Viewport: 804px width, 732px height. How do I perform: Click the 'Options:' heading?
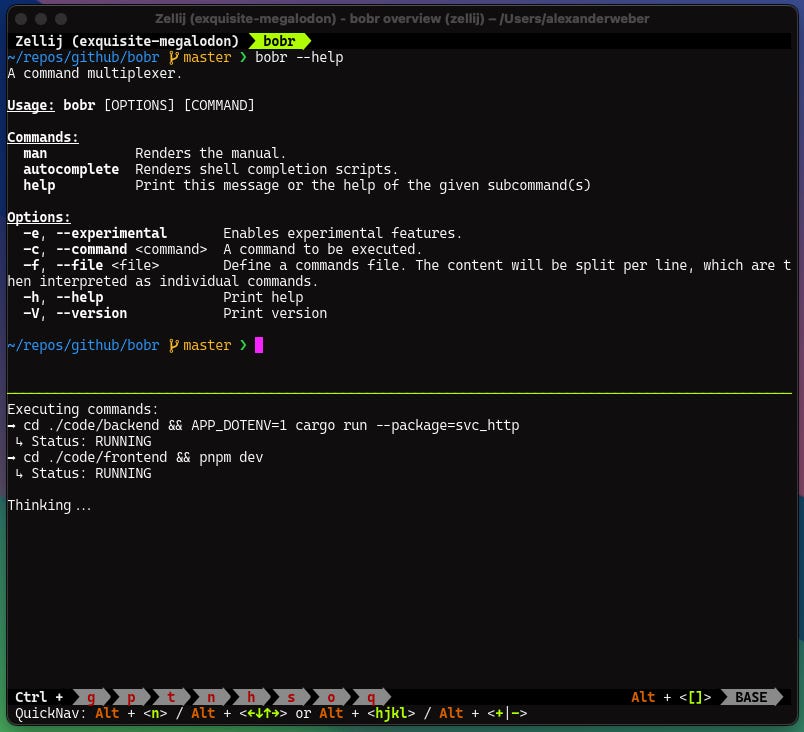click(39, 217)
